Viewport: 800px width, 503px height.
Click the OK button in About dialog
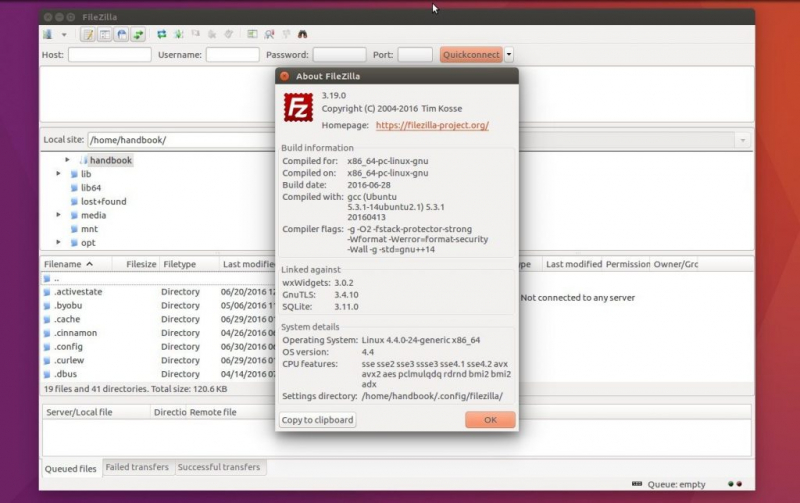click(490, 420)
